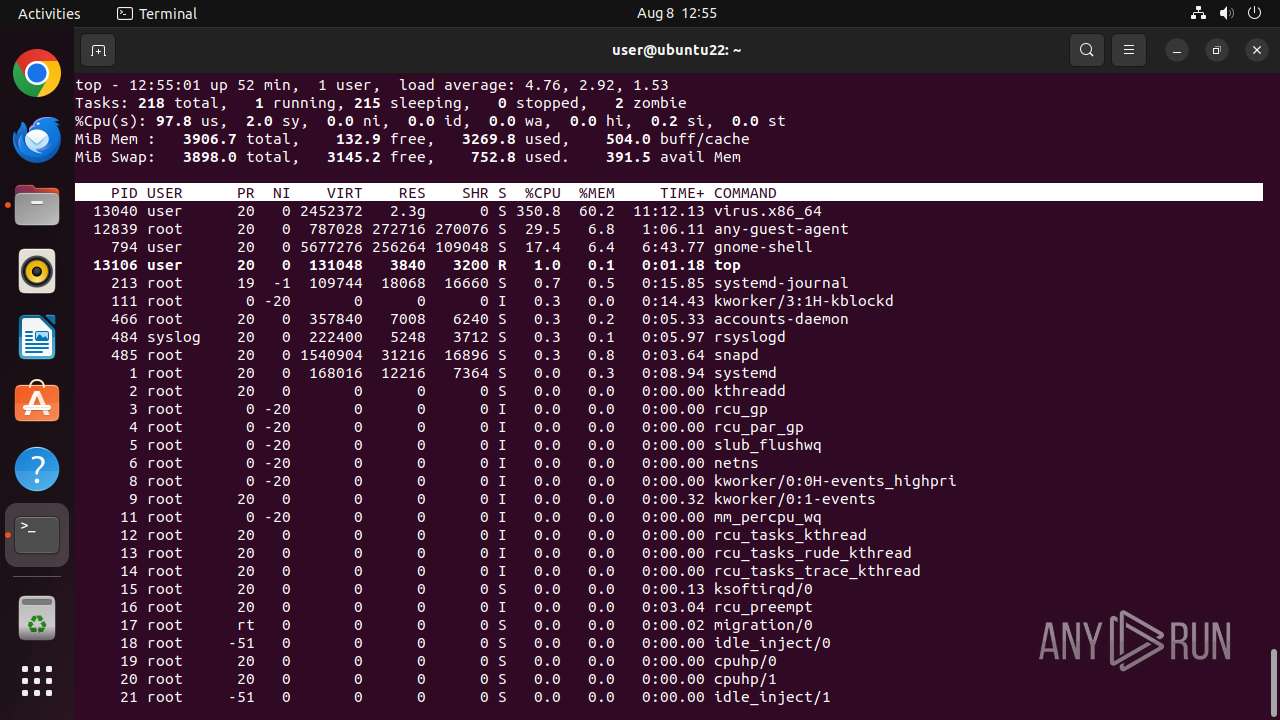The image size is (1280, 720).
Task: Click the gnome-shell command entry
Action: tap(763, 247)
